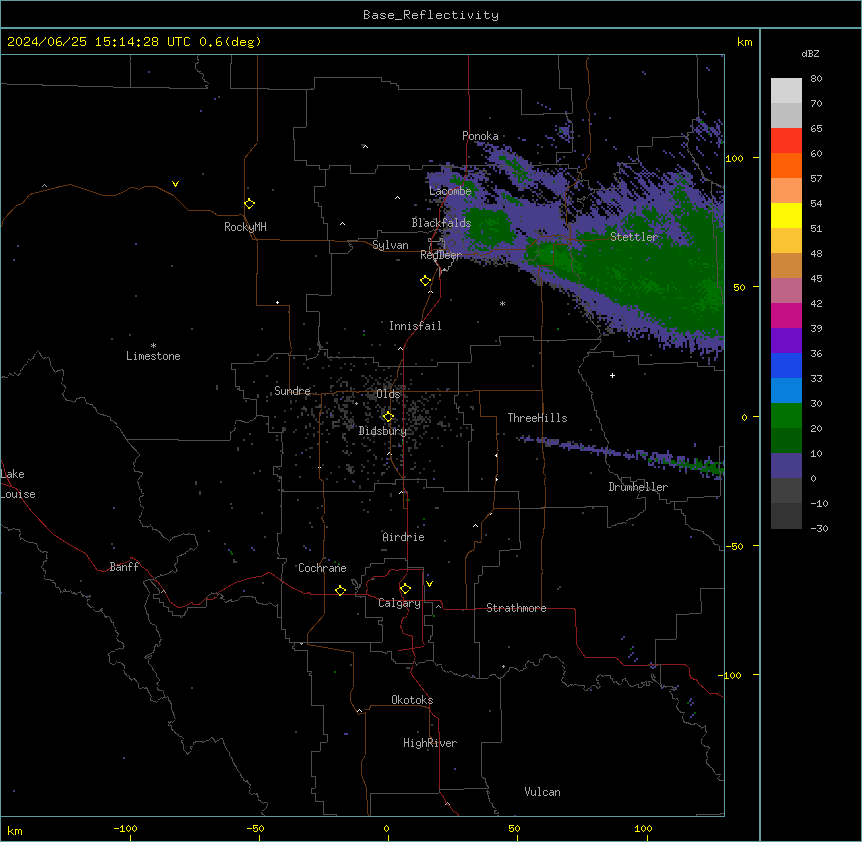Click the Vulcan town label
The width and height of the screenshot is (862, 842).
tap(543, 792)
